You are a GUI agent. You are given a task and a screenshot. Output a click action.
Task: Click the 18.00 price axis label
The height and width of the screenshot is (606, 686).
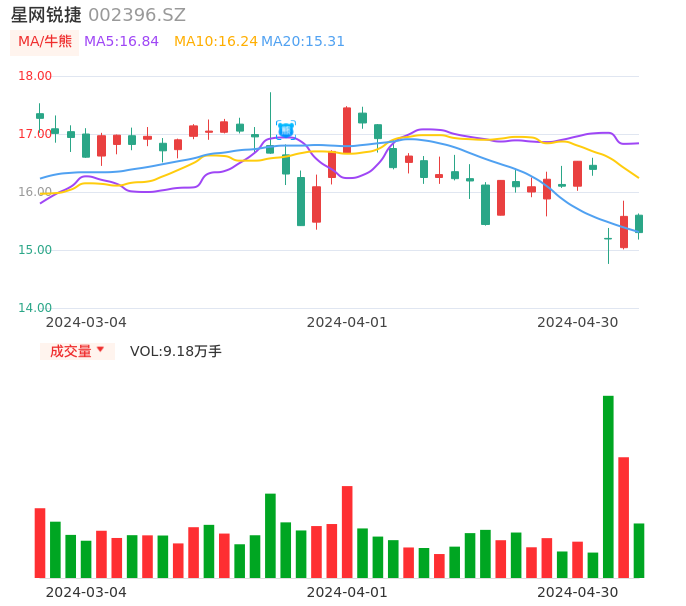[36, 76]
